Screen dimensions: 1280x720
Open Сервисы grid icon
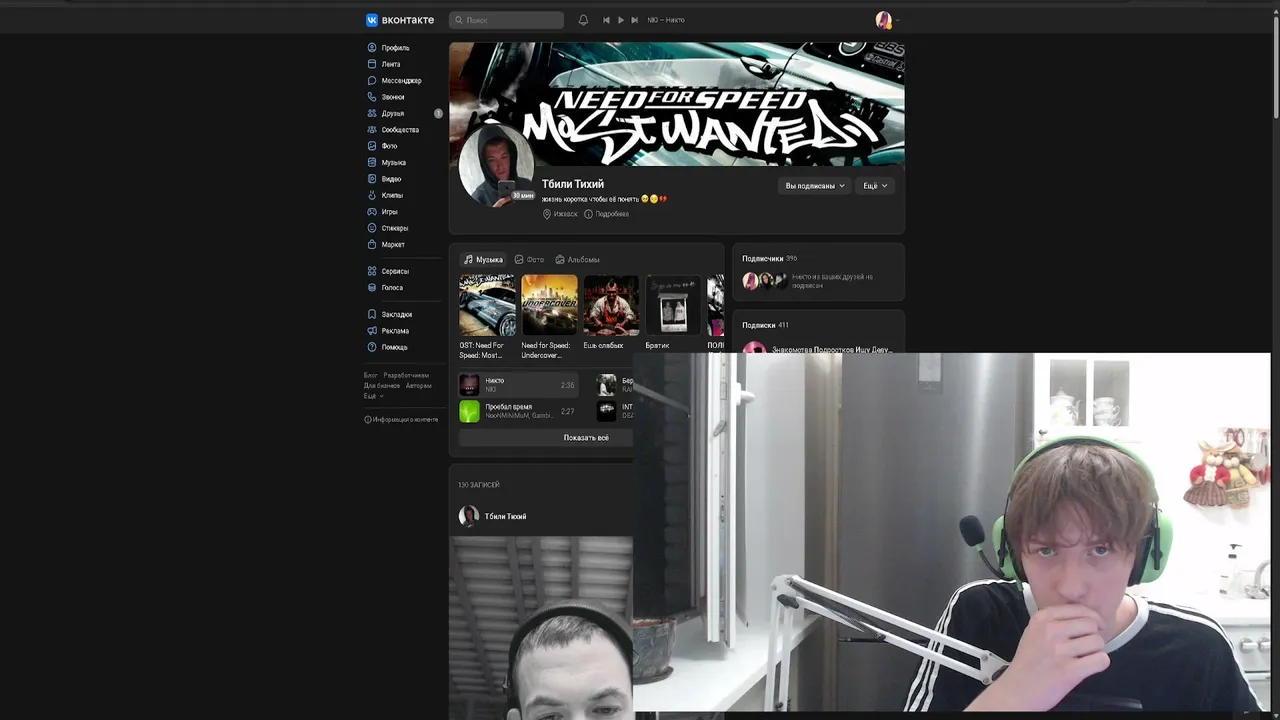click(x=372, y=271)
